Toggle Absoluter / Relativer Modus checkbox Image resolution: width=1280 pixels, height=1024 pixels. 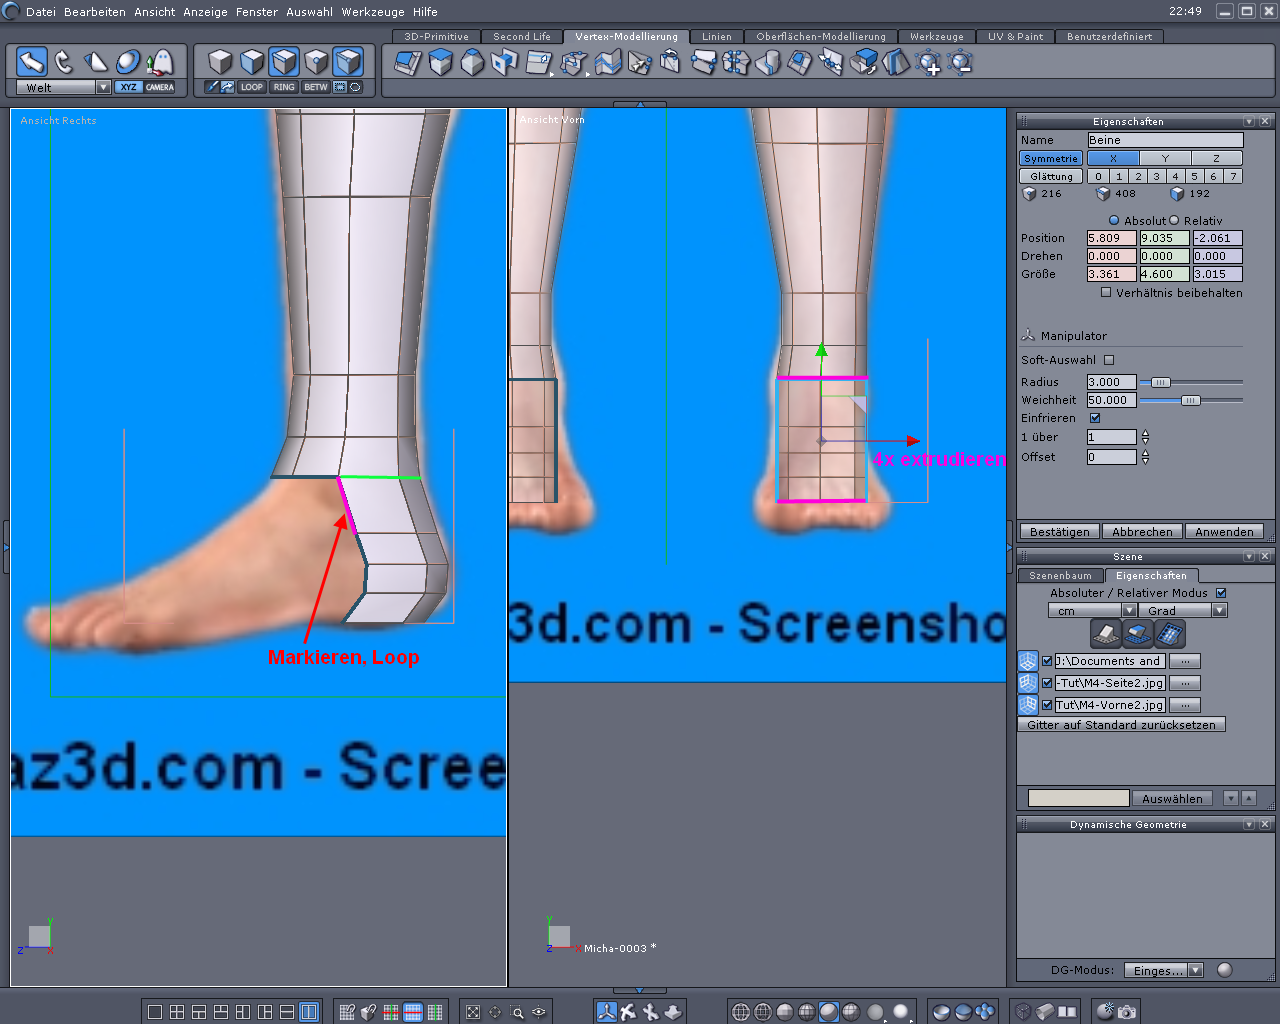pos(1221,593)
